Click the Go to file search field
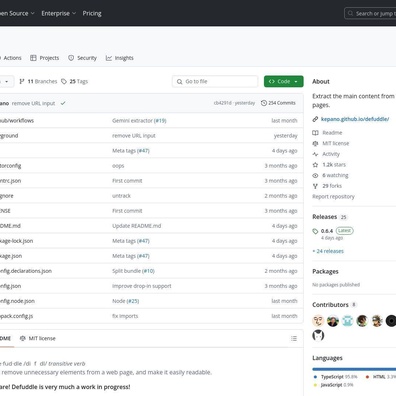The width and height of the screenshot is (396, 396). pos(215,81)
